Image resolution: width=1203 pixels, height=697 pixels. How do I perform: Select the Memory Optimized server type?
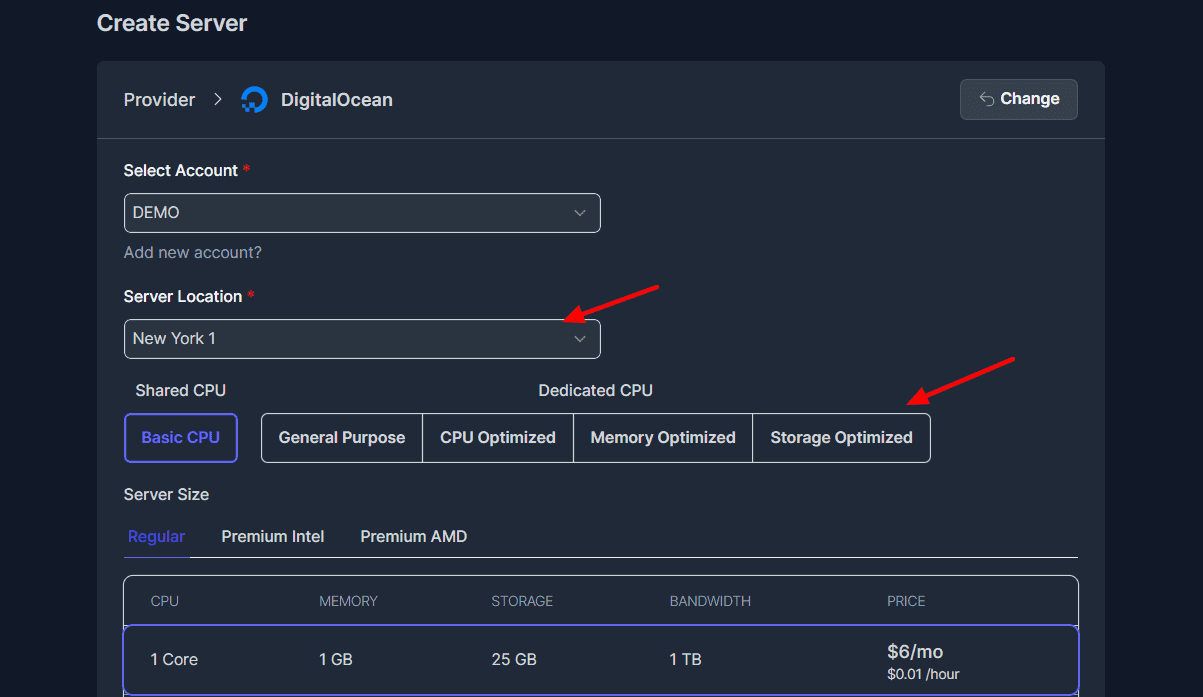coord(663,438)
